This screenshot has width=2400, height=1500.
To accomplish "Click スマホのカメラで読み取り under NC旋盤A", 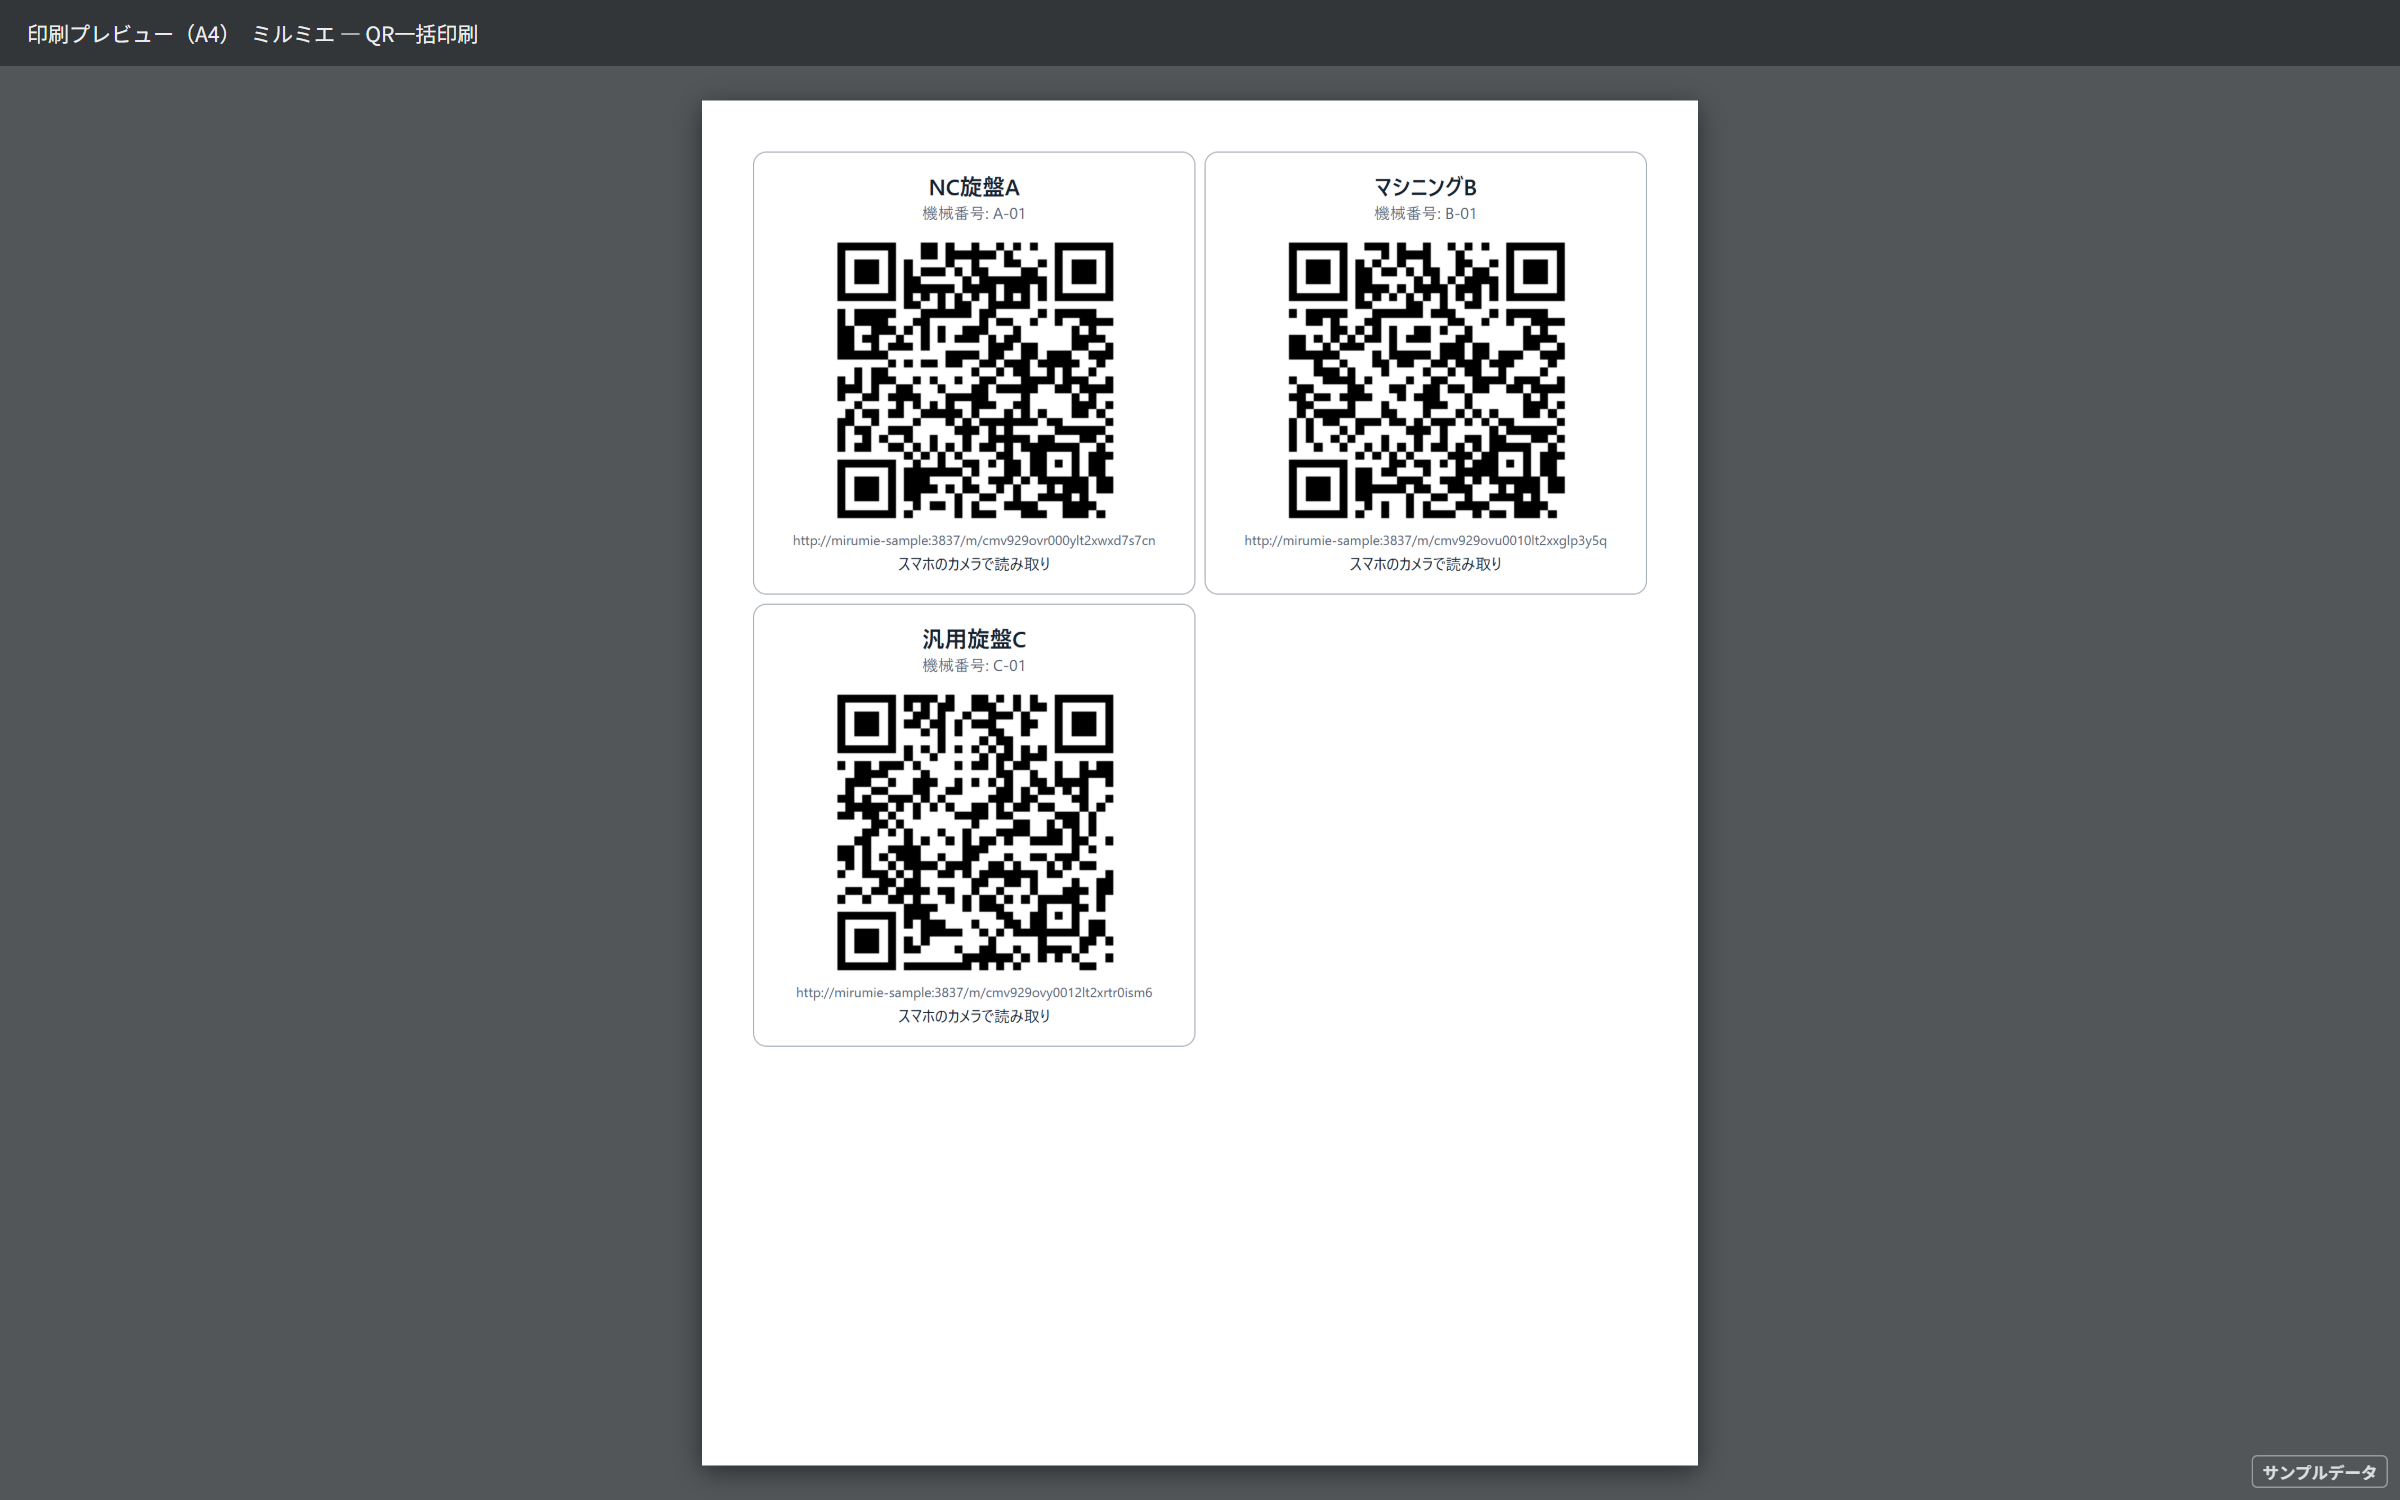I will coord(974,564).
